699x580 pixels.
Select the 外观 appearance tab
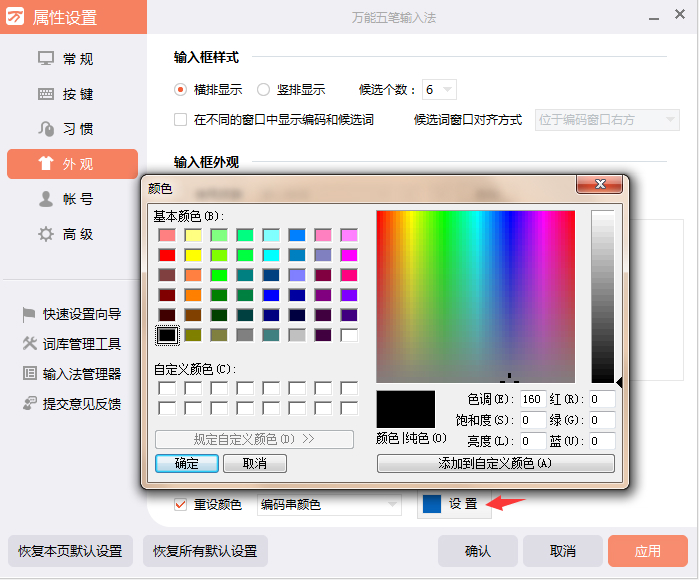(72, 164)
